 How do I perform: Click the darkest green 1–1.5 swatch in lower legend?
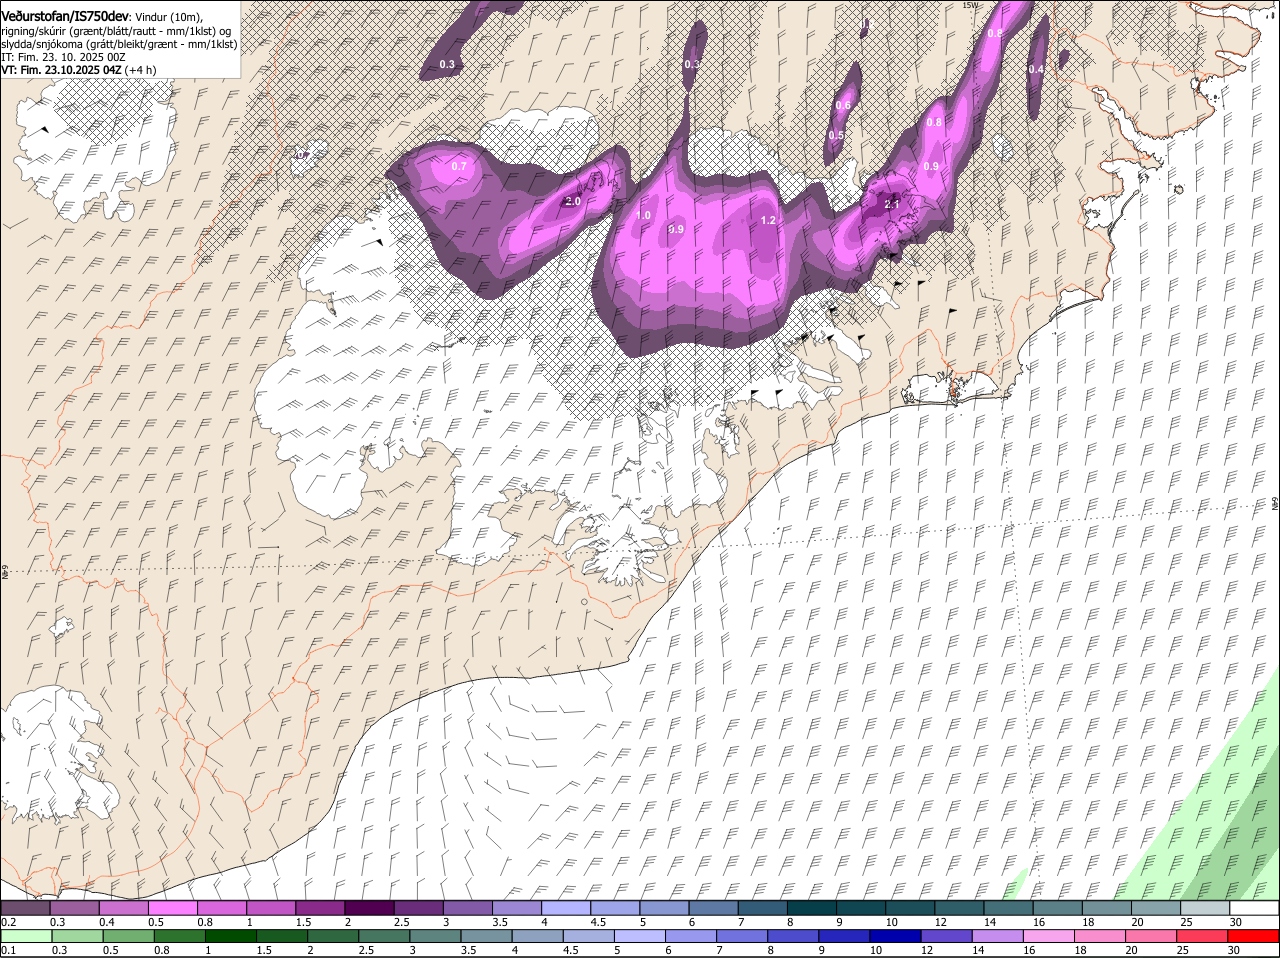[x=231, y=936]
